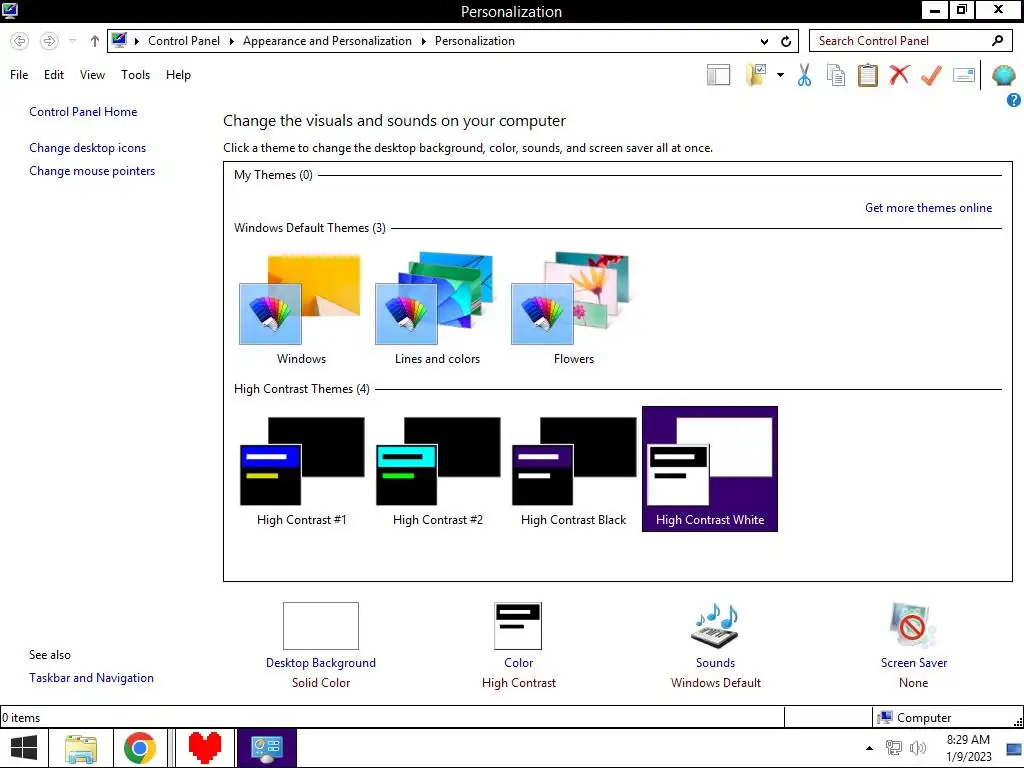Click the volume speaker tray icon
The image size is (1024, 768).
pos(918,748)
